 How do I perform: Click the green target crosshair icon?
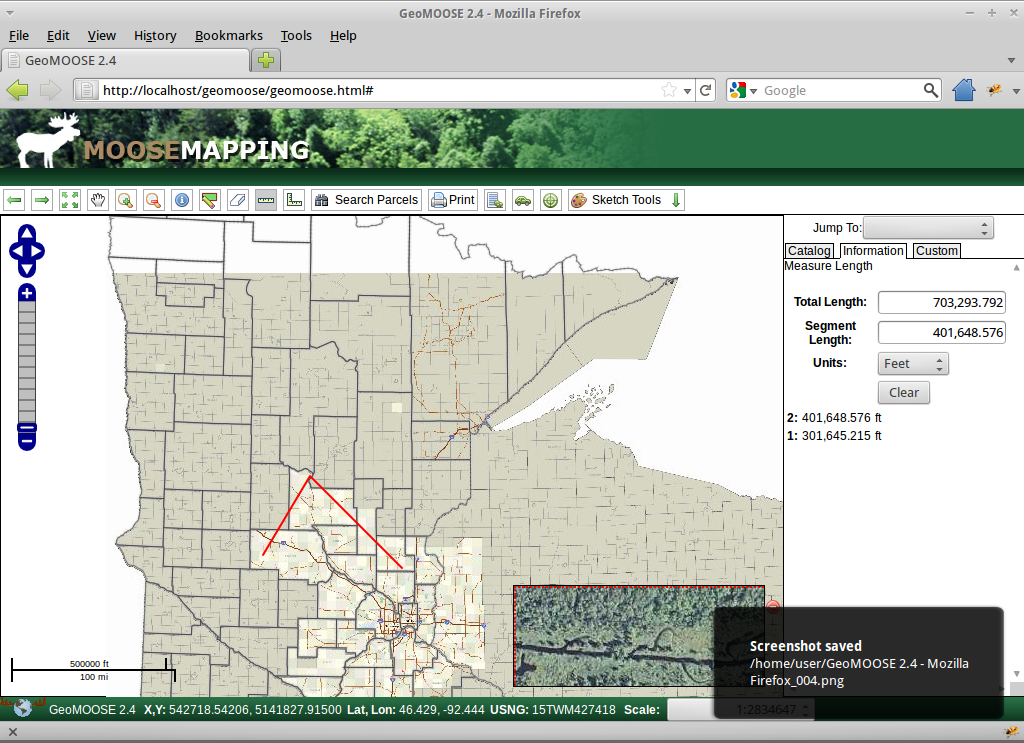point(551,200)
